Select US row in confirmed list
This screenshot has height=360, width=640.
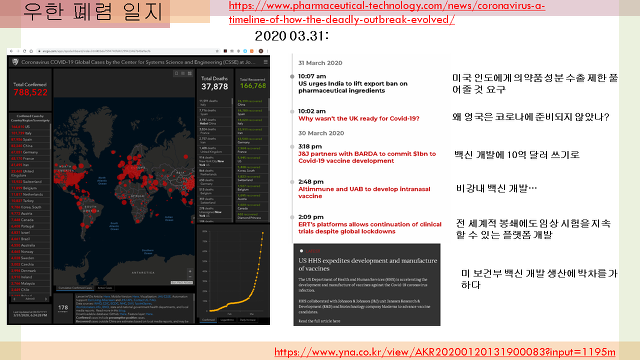tap(30, 127)
